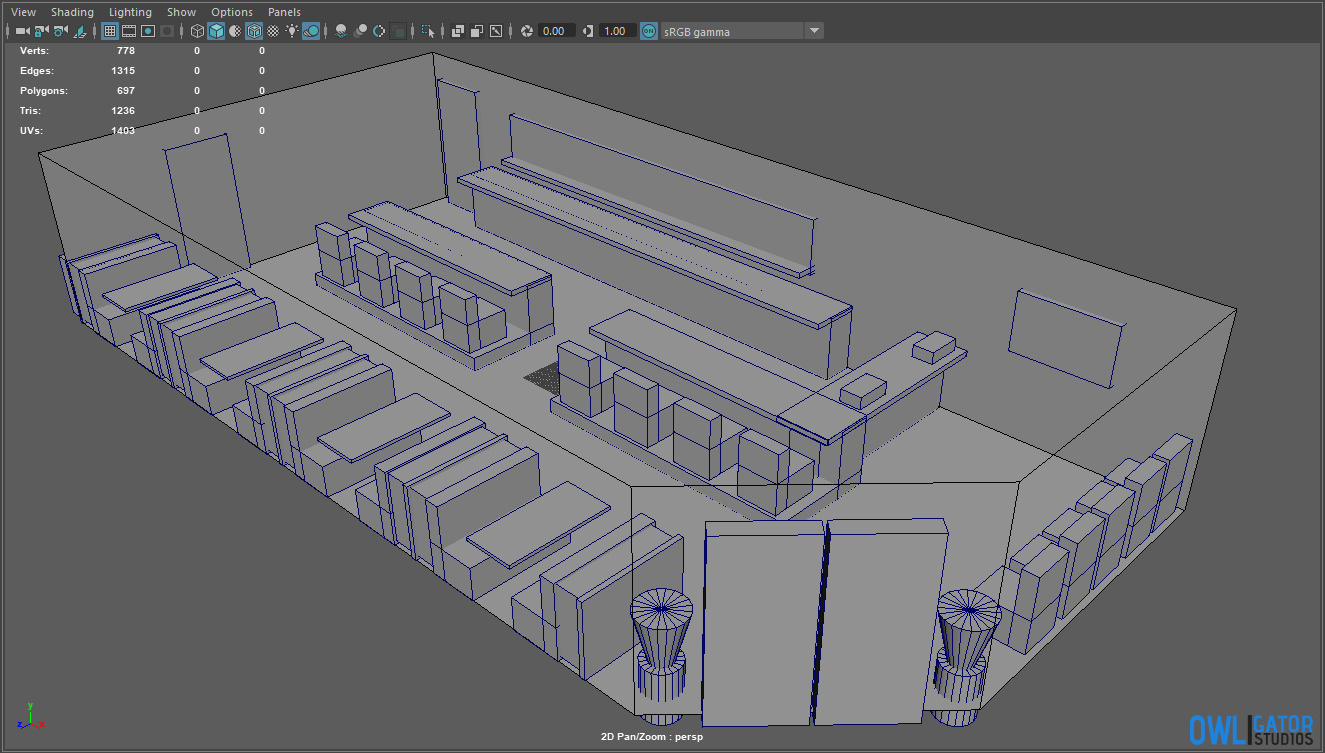Image resolution: width=1325 pixels, height=753 pixels.
Task: Toggle Wireframe on Shaded mode
Action: tap(254, 31)
